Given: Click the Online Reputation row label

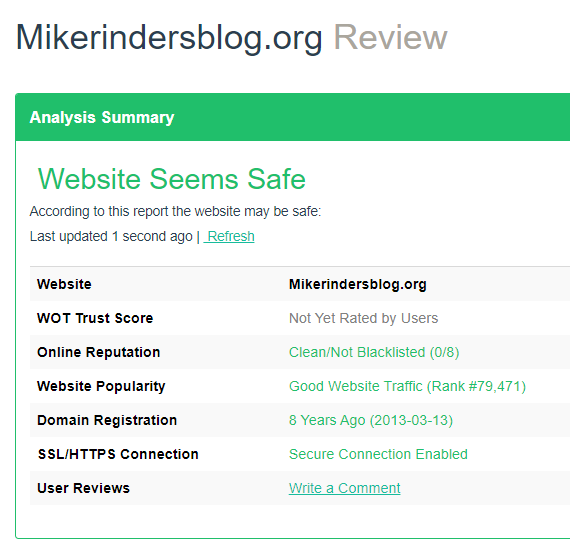Looking at the screenshot, I should click(x=99, y=352).
